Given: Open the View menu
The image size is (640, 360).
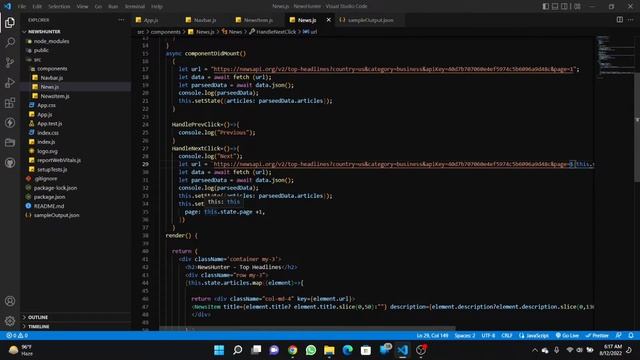Looking at the screenshot, I should coord(82,7).
